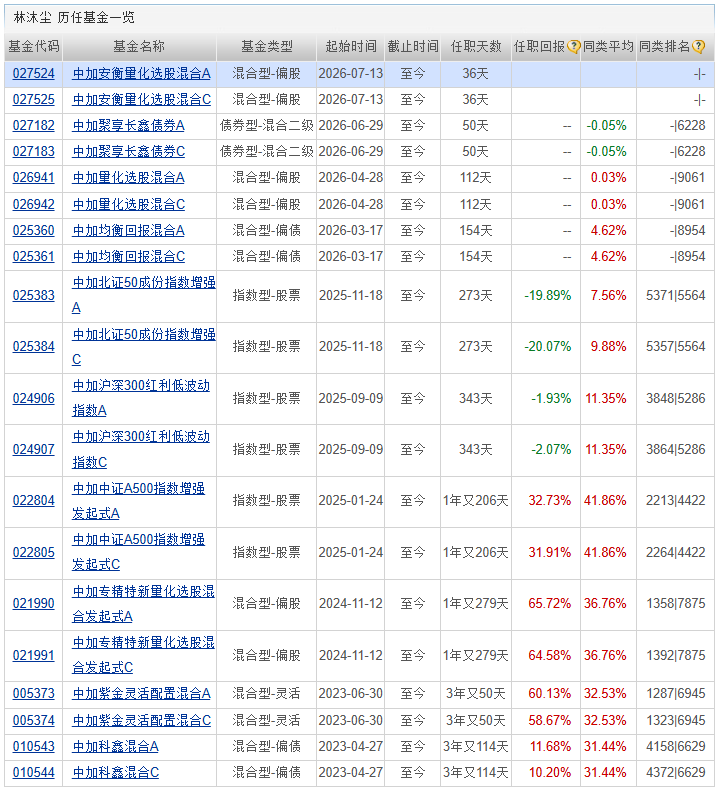Open 中加北证50成份指数增强C fund link
719x793 pixels.
[144, 347]
